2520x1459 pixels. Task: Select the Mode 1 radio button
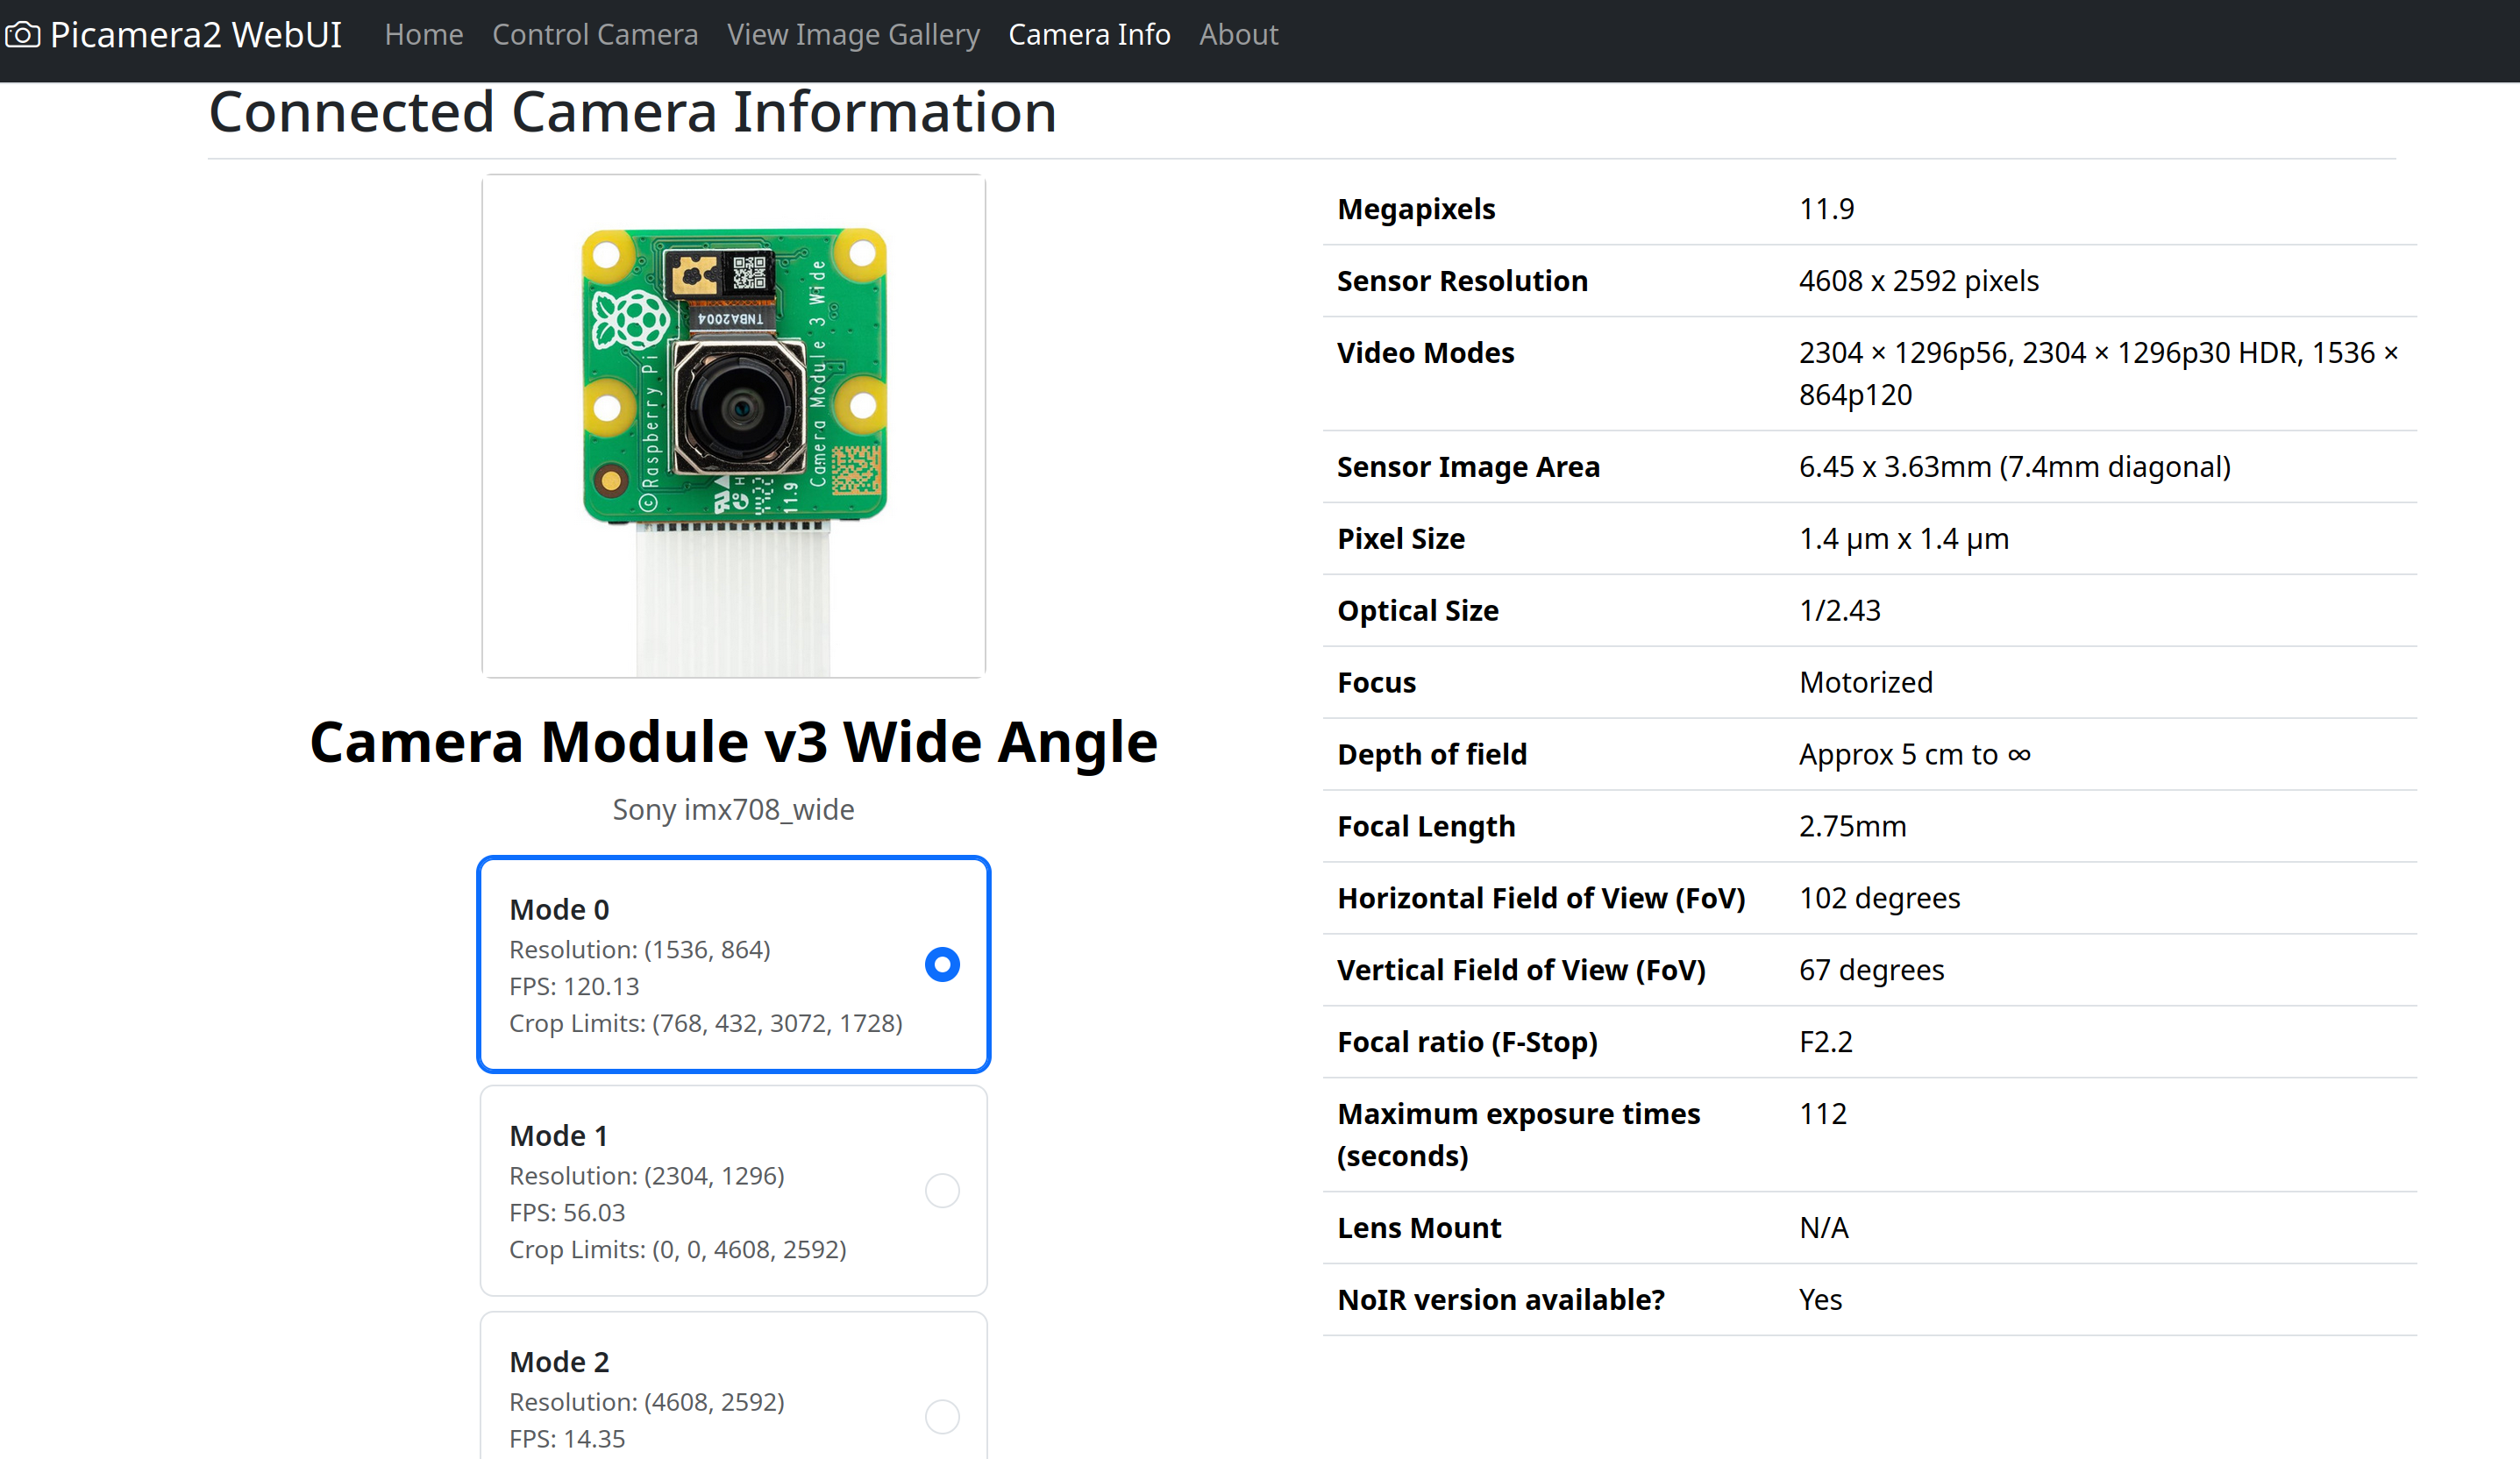tap(942, 1190)
